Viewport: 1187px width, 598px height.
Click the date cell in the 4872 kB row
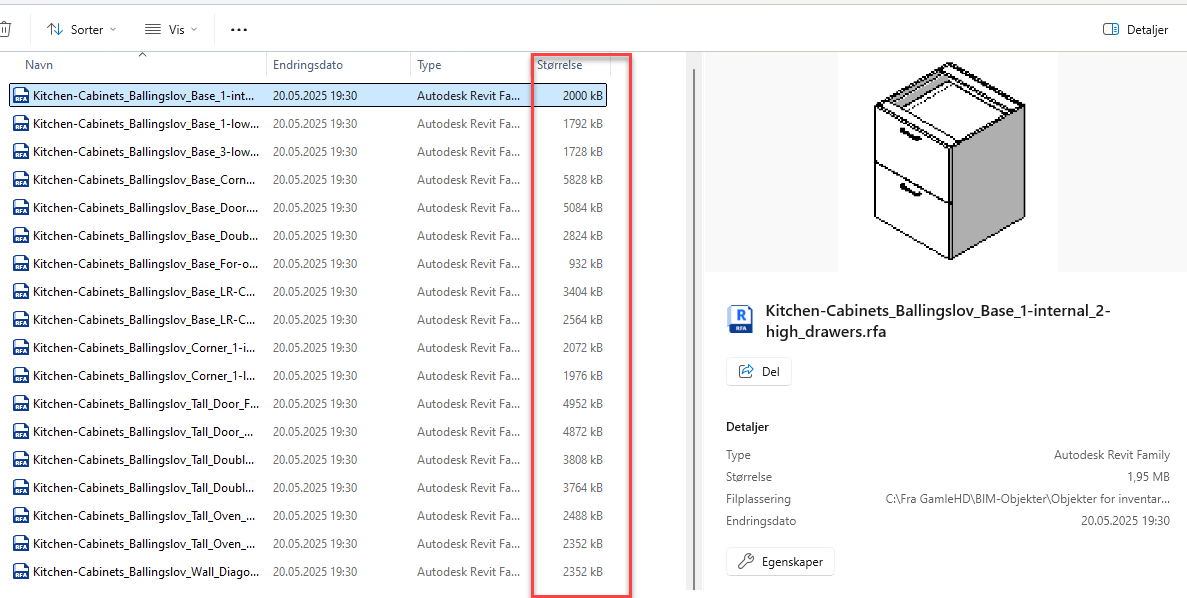pos(315,431)
